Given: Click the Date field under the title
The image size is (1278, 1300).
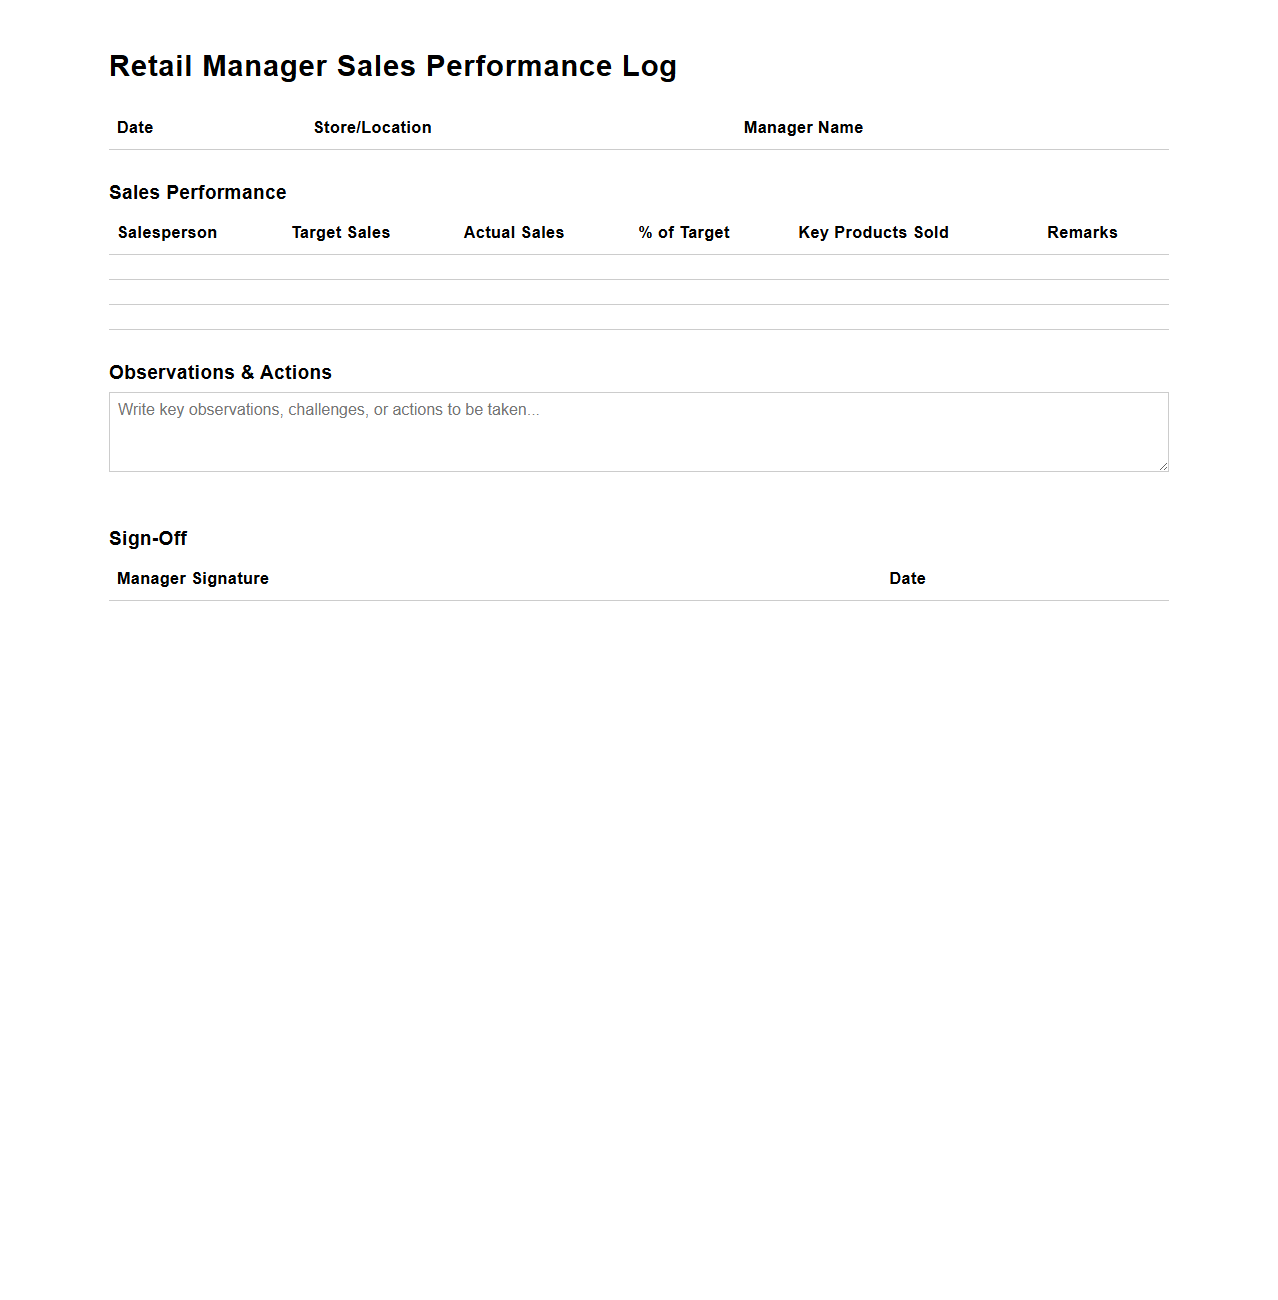Looking at the screenshot, I should point(135,128).
